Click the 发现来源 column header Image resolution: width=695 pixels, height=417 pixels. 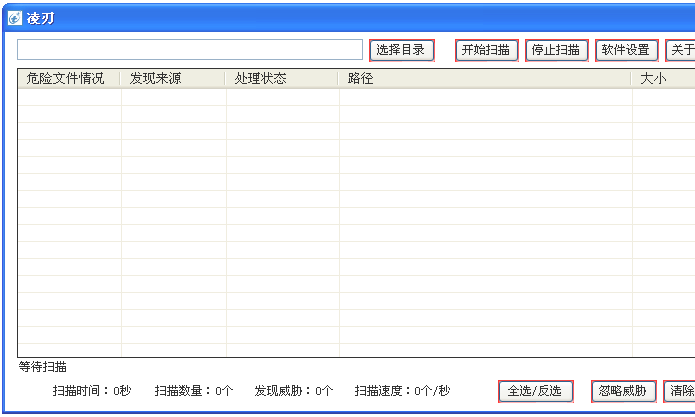pos(156,78)
